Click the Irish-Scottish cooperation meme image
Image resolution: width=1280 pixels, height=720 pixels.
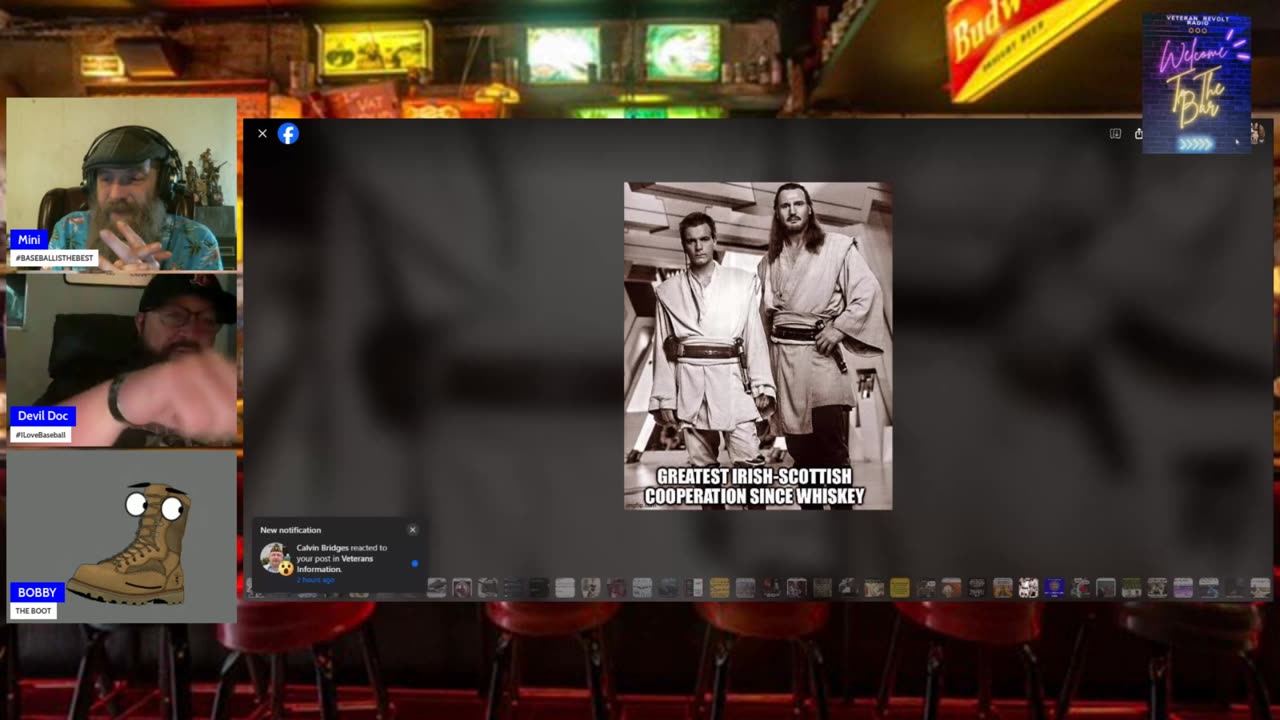point(758,346)
